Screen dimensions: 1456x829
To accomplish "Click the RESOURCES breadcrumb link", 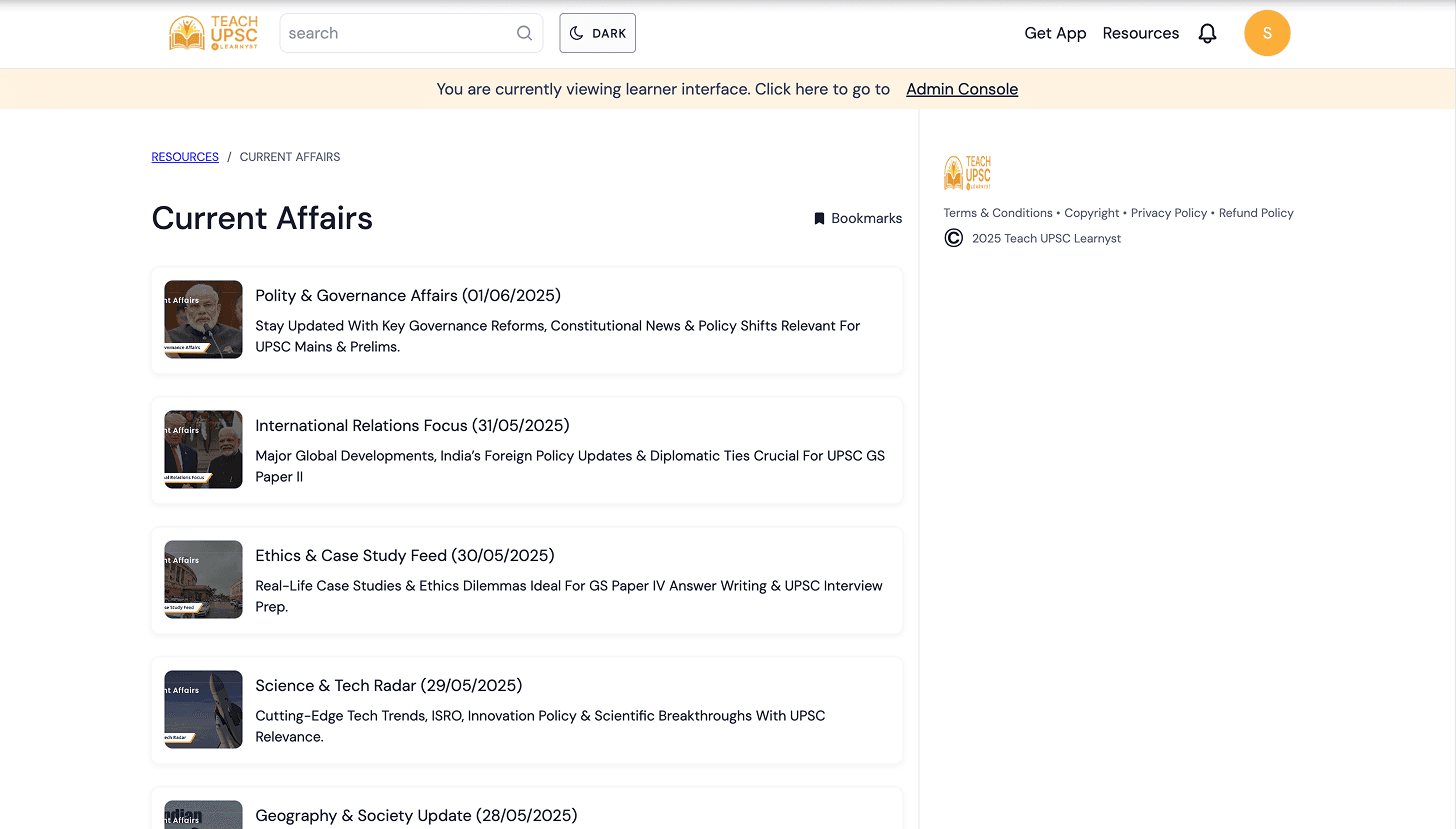I will 185,157.
